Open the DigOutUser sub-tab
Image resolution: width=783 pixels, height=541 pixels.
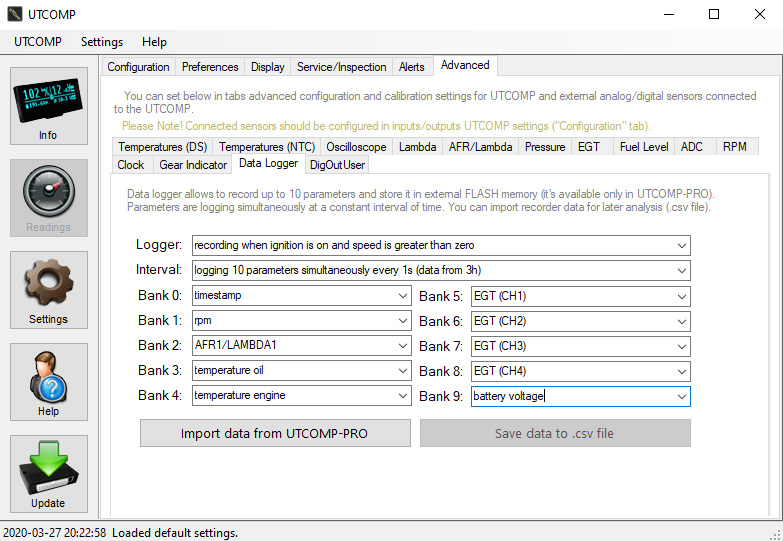tap(337, 165)
